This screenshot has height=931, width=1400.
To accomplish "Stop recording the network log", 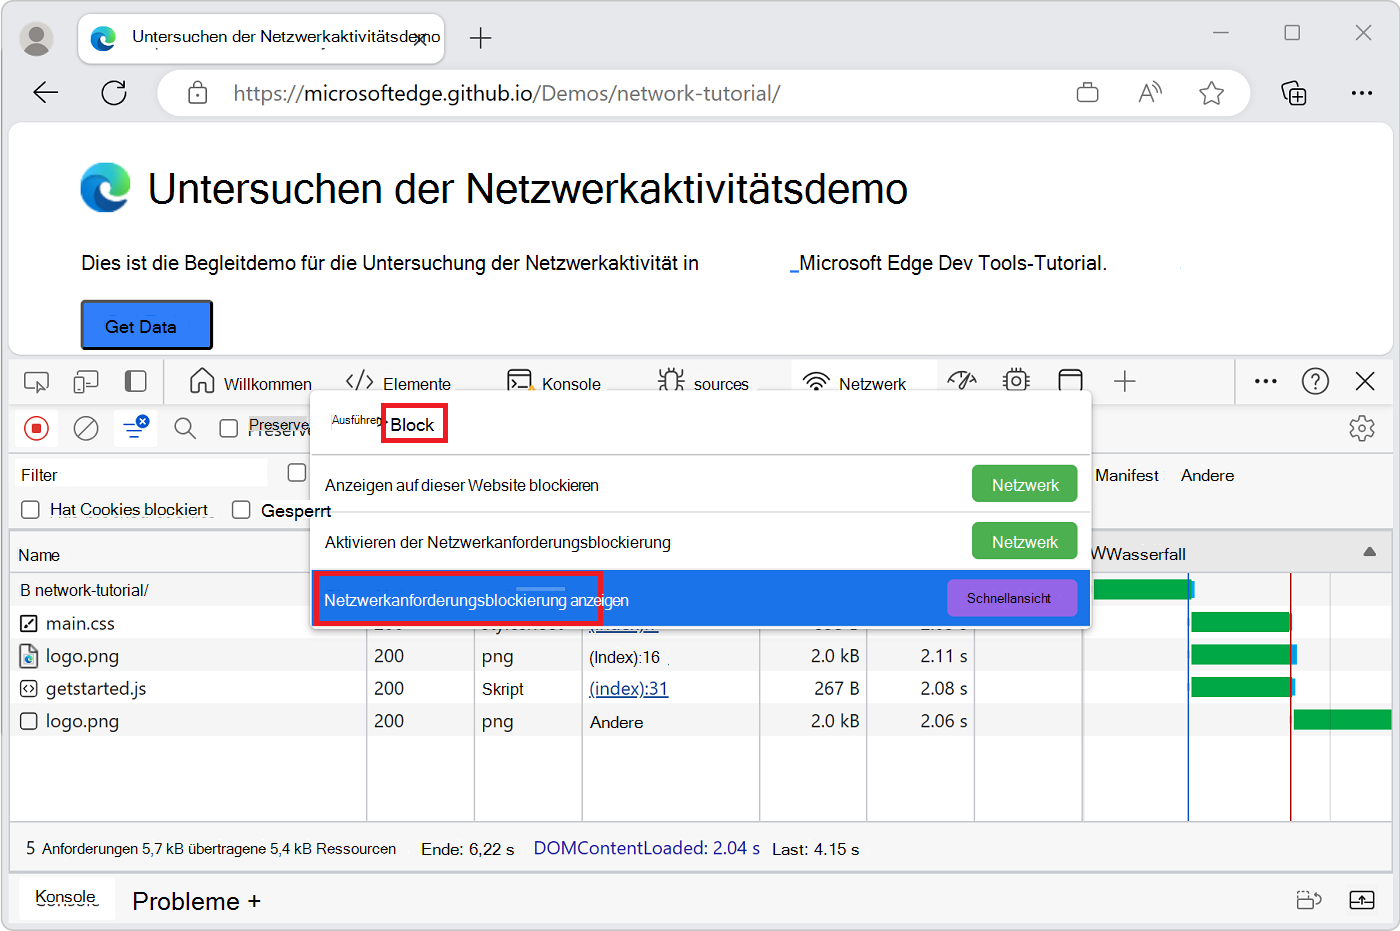I will 37,428.
